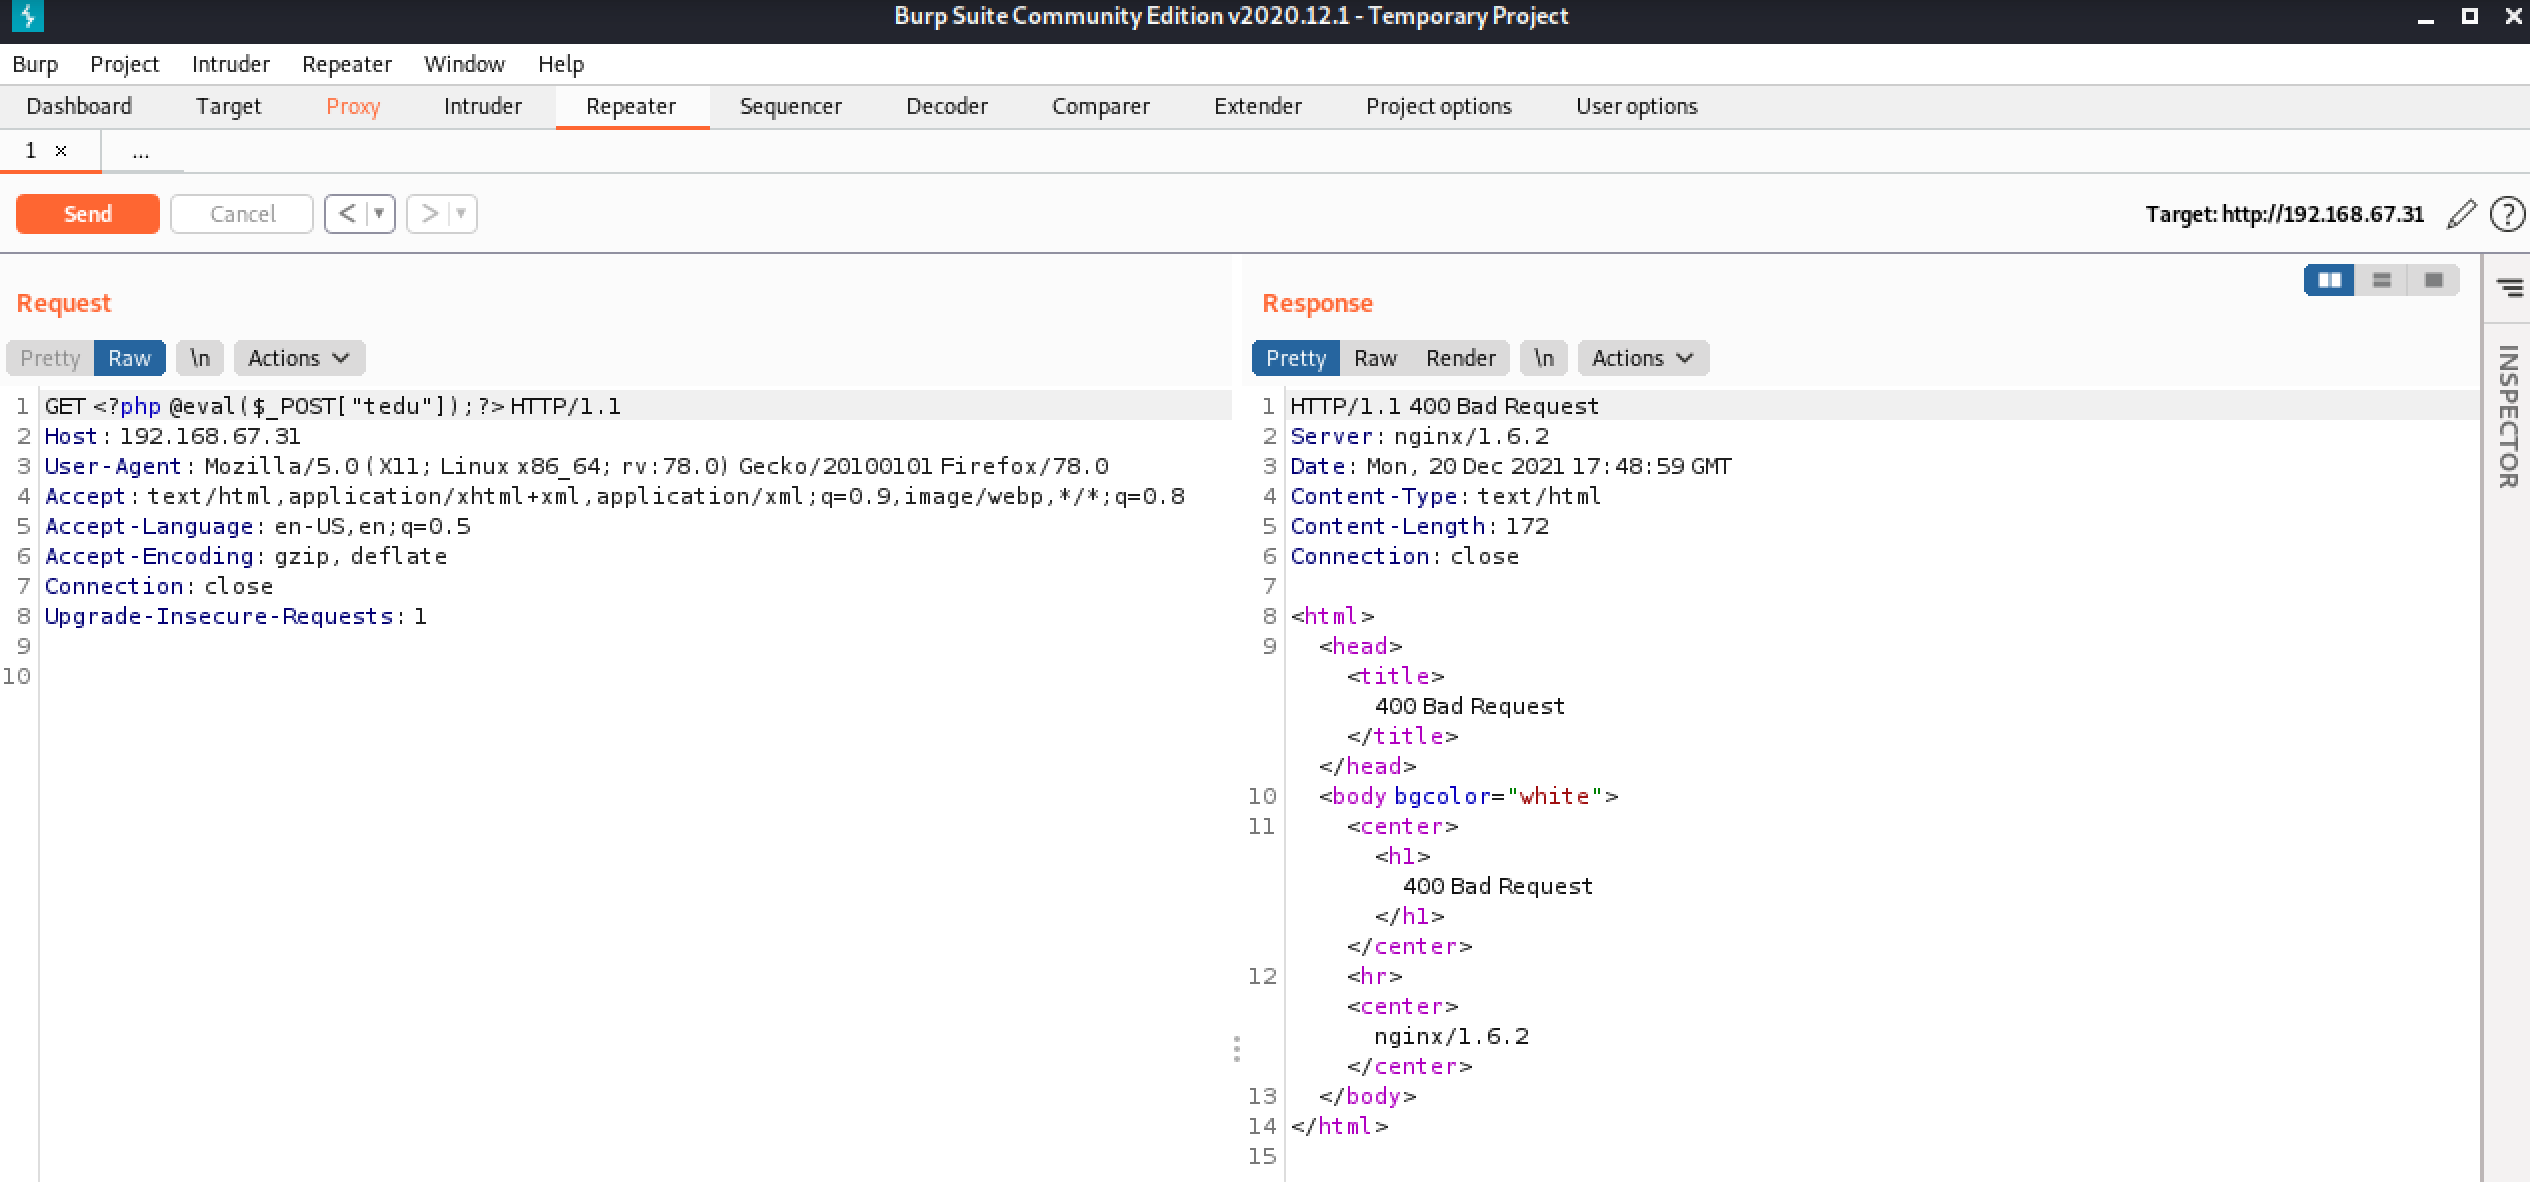Switch to combined tabbed layout view
2530x1182 pixels.
click(2434, 280)
